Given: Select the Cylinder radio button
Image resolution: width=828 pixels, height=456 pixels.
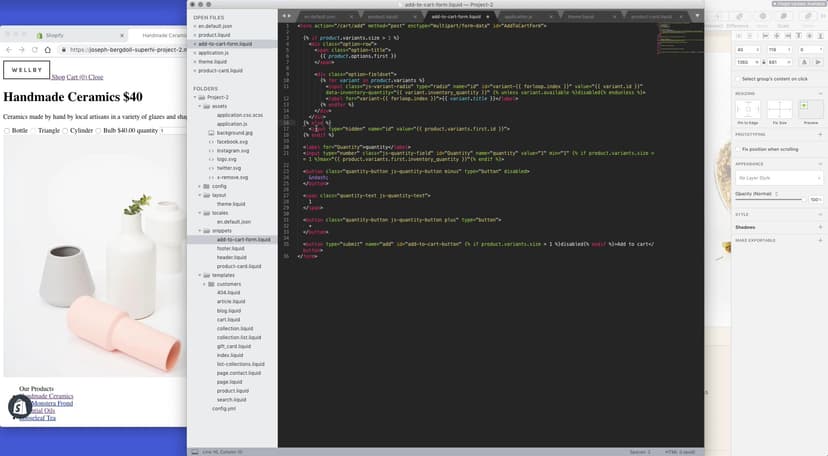Looking at the screenshot, I should click(x=67, y=130).
